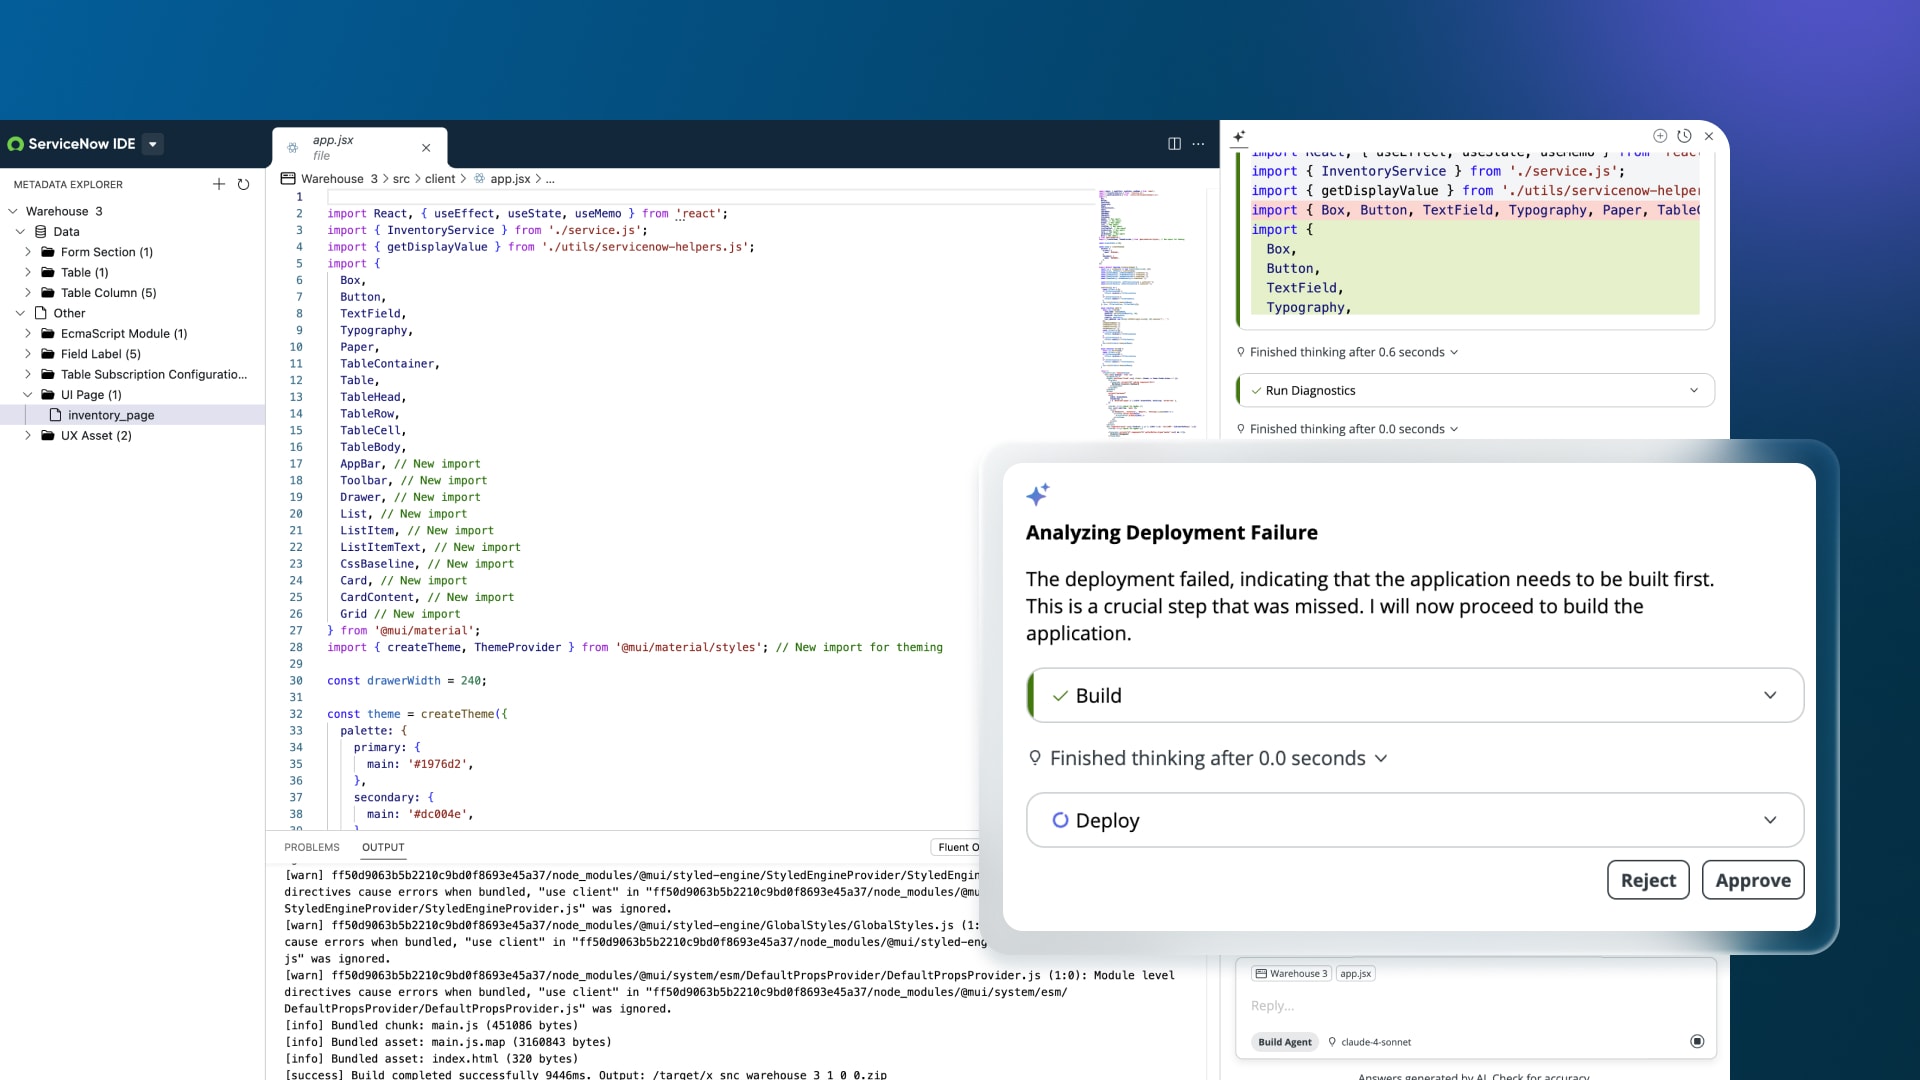Refresh the Metadata Explorer tree
The height and width of the screenshot is (1080, 1920).
click(x=243, y=184)
